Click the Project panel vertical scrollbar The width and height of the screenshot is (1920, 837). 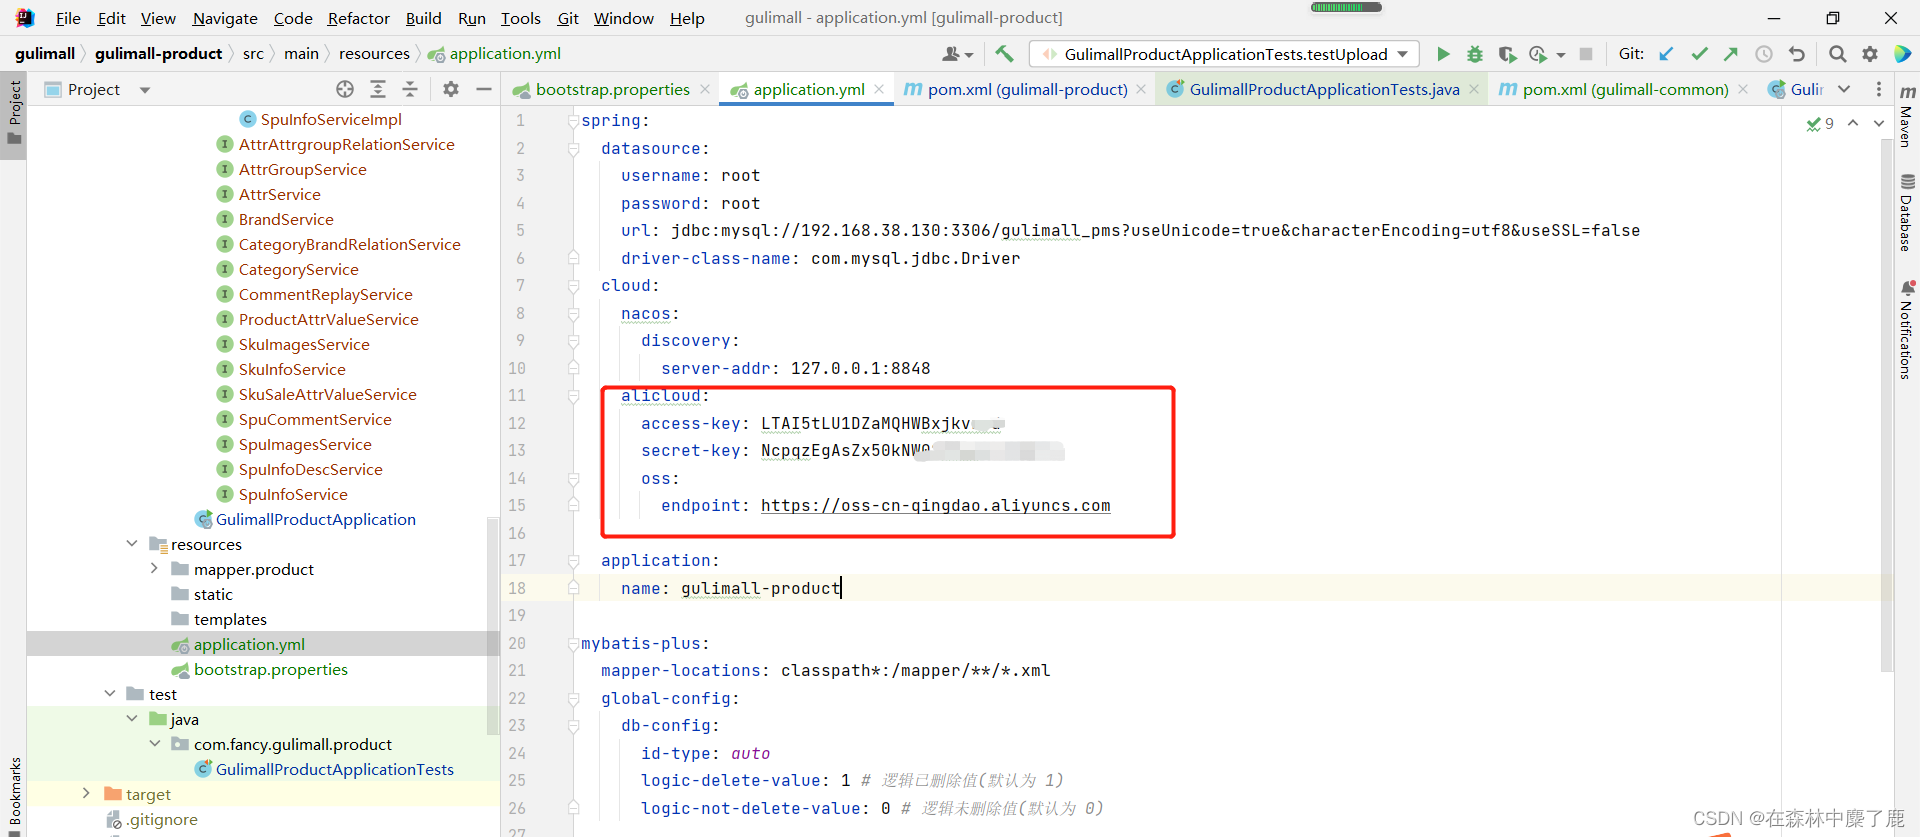[492, 625]
